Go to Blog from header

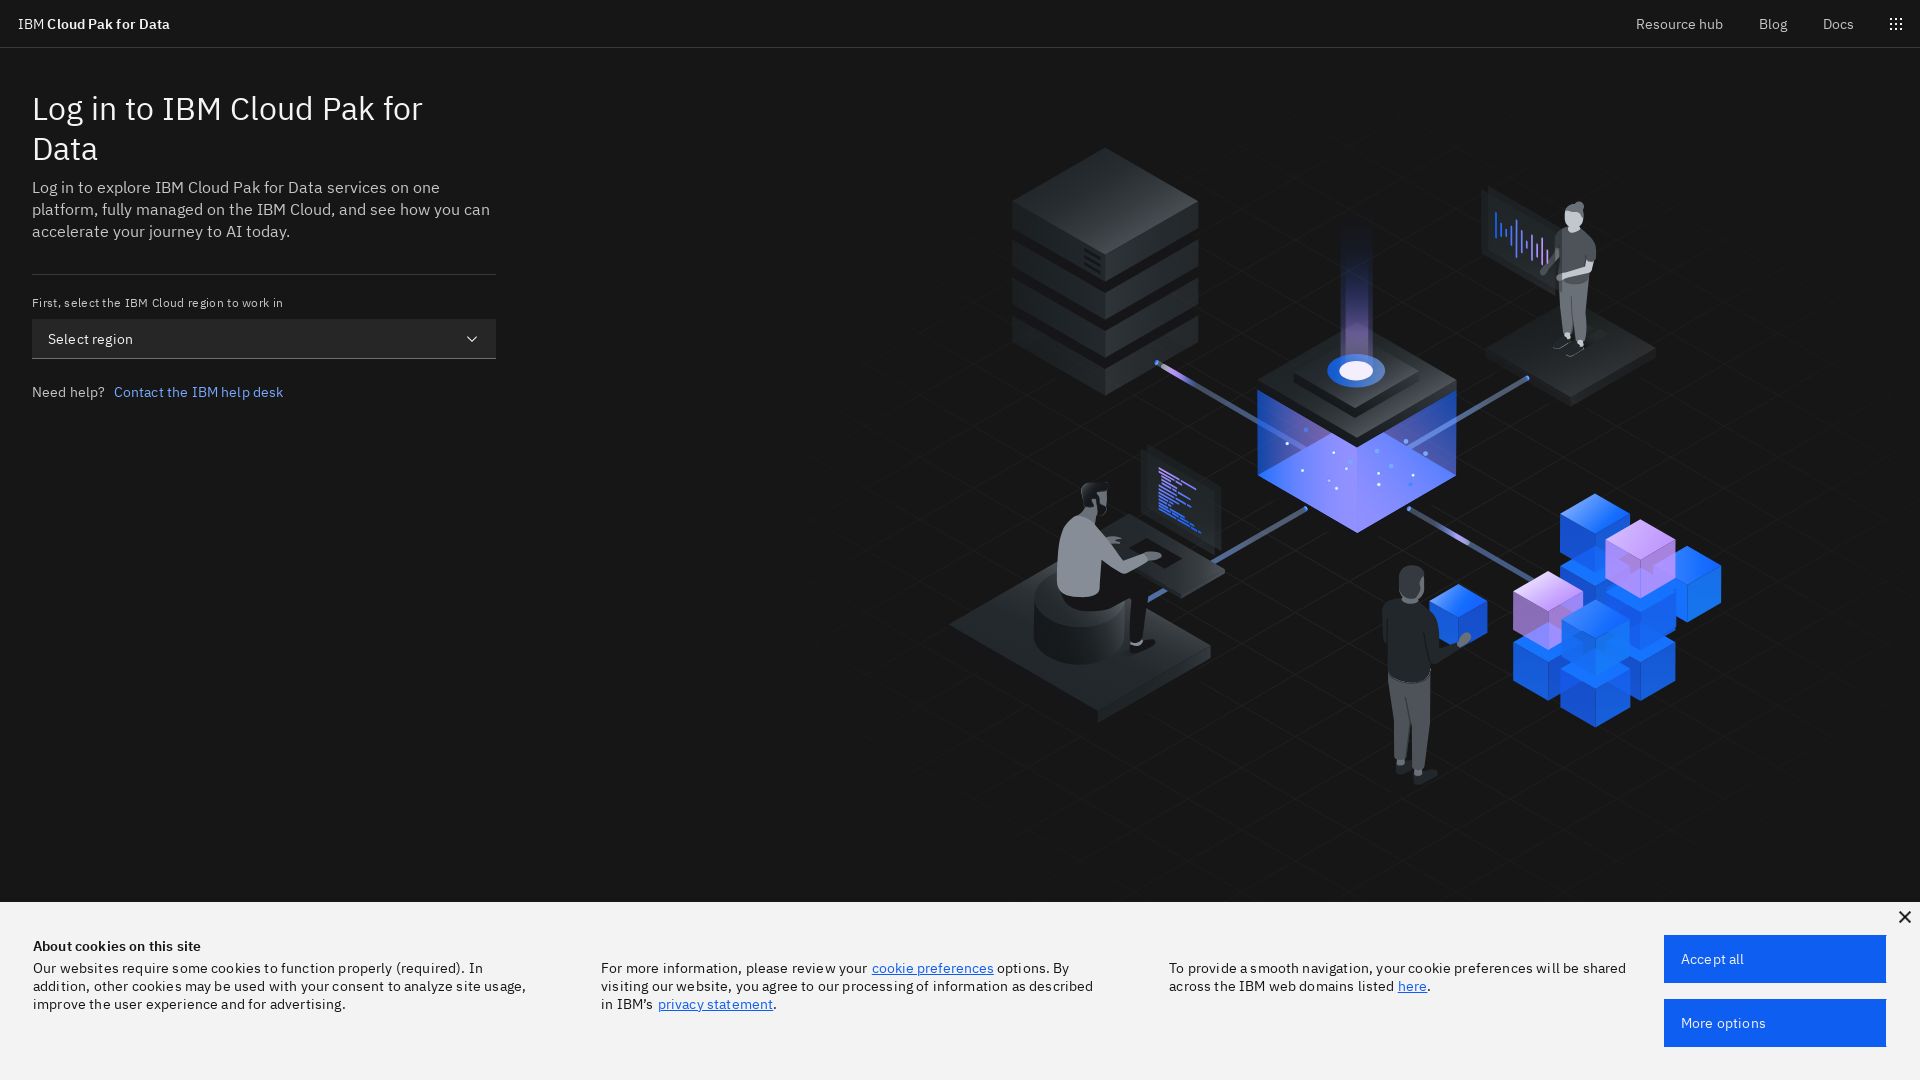point(1773,24)
